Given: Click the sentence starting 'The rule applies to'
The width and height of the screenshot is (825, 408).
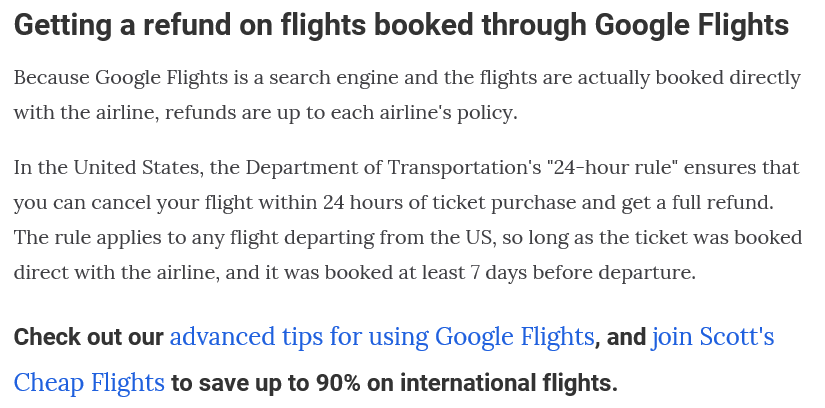Looking at the screenshot, I should (x=408, y=255).
